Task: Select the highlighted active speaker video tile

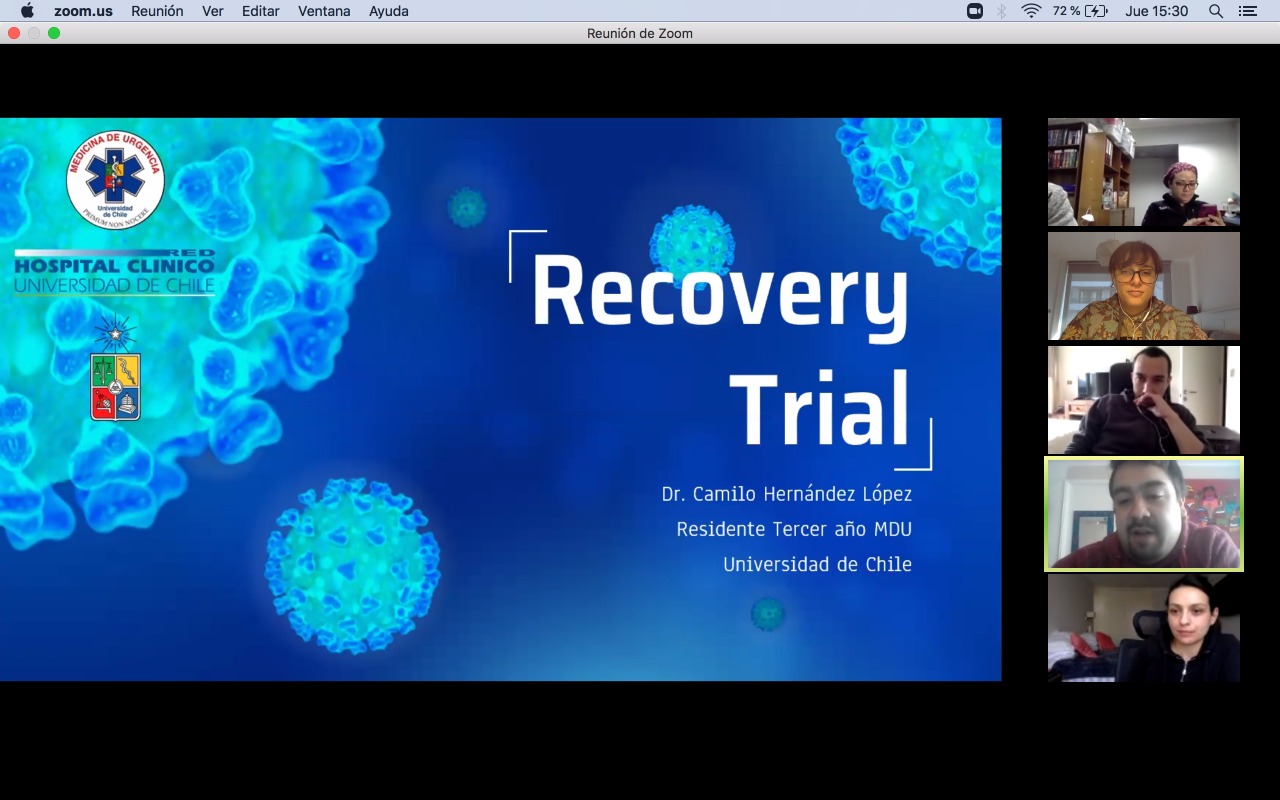Action: (x=1143, y=514)
